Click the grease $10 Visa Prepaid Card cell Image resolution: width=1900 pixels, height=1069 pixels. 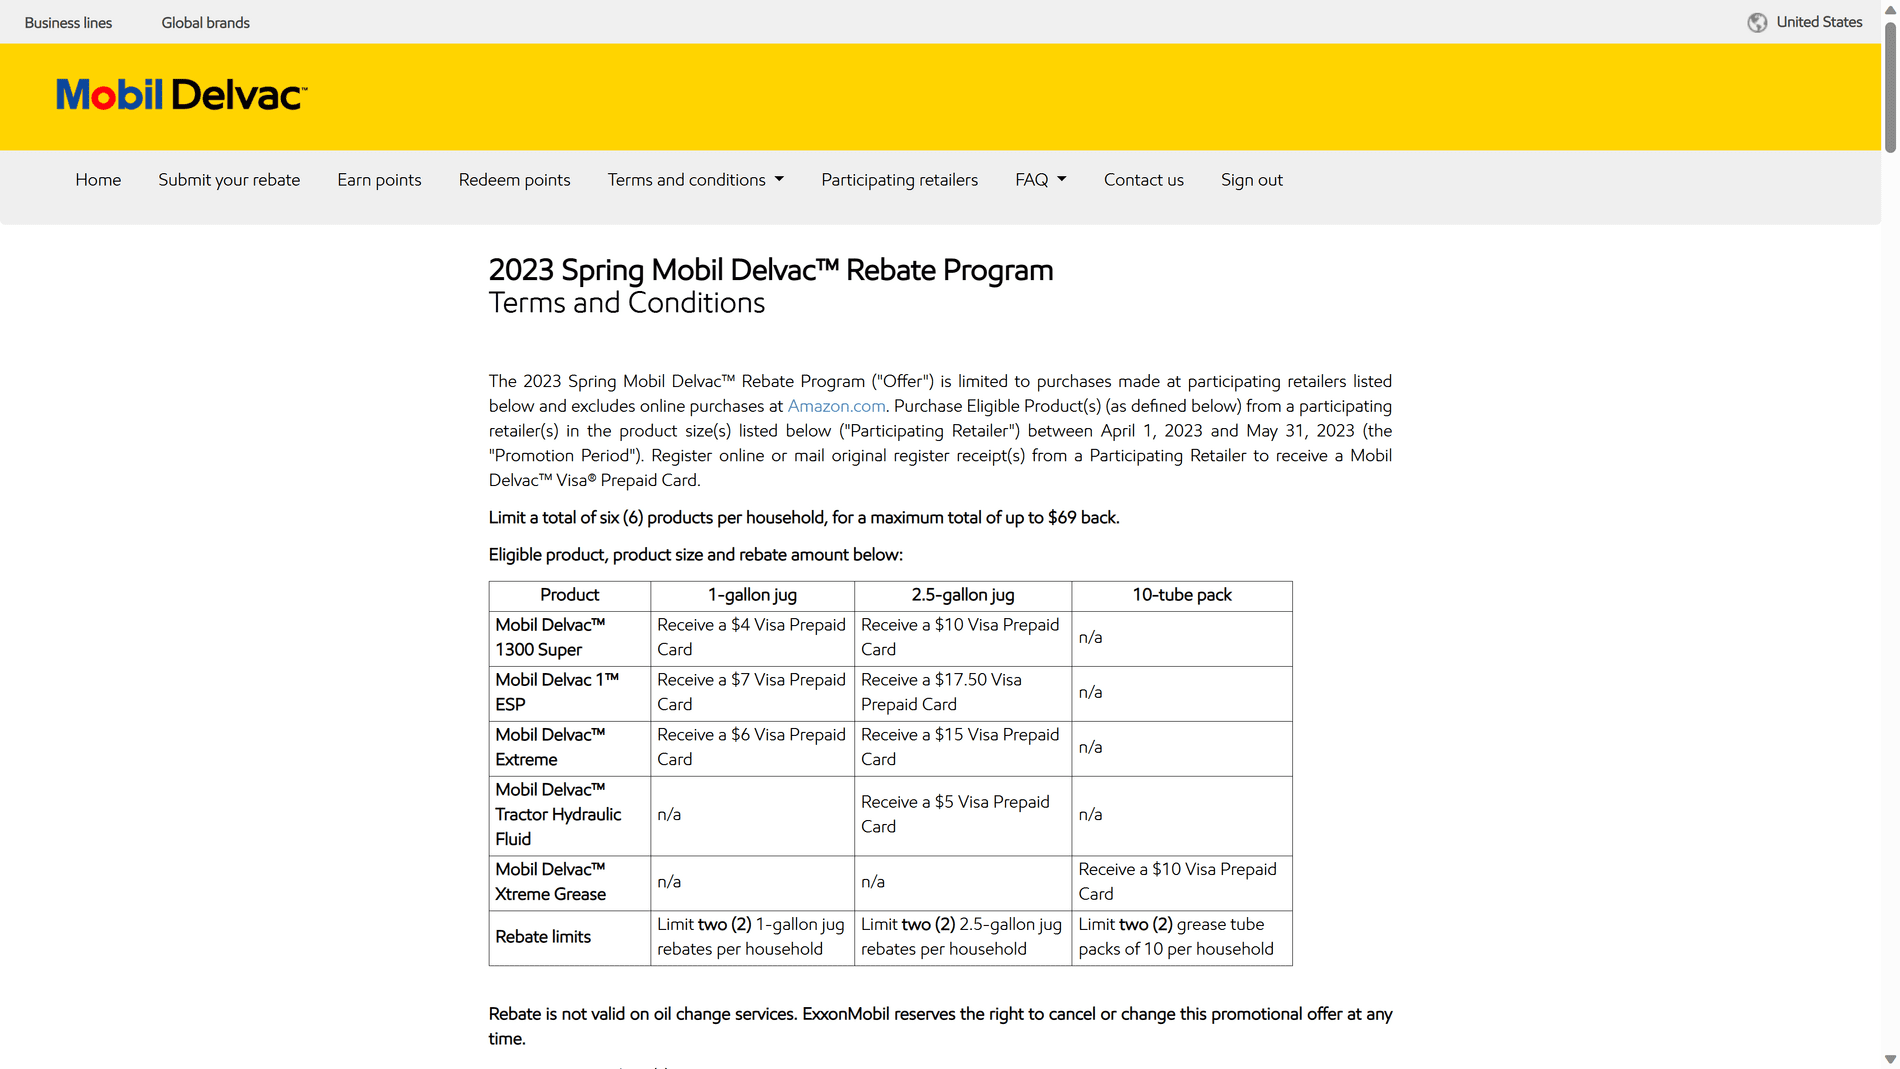(x=1181, y=882)
